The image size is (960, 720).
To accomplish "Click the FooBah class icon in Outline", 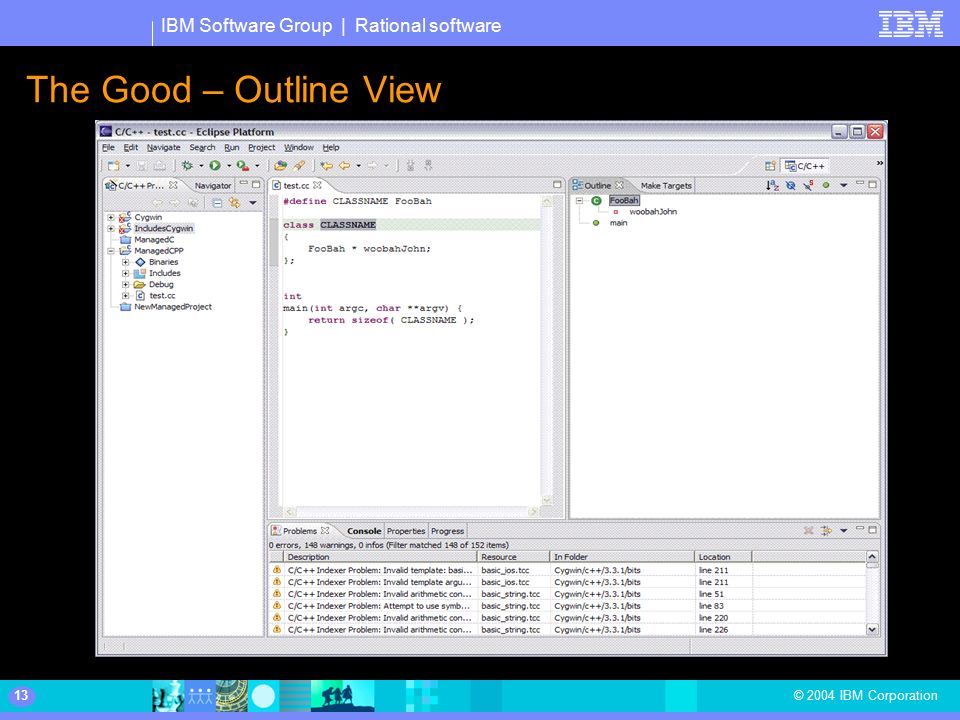I will coord(596,201).
